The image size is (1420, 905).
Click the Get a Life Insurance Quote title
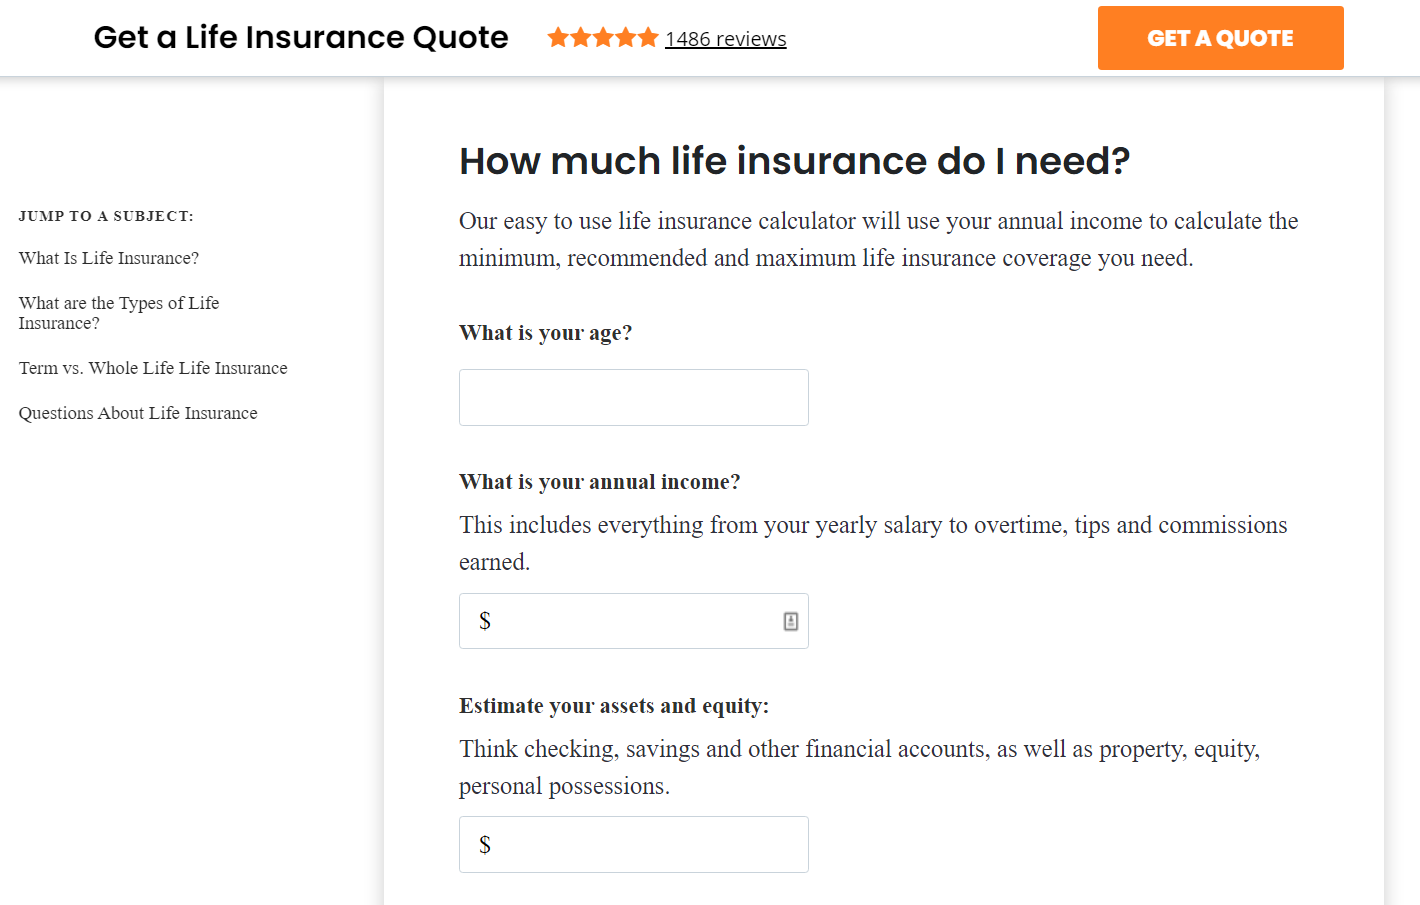pyautogui.click(x=301, y=38)
